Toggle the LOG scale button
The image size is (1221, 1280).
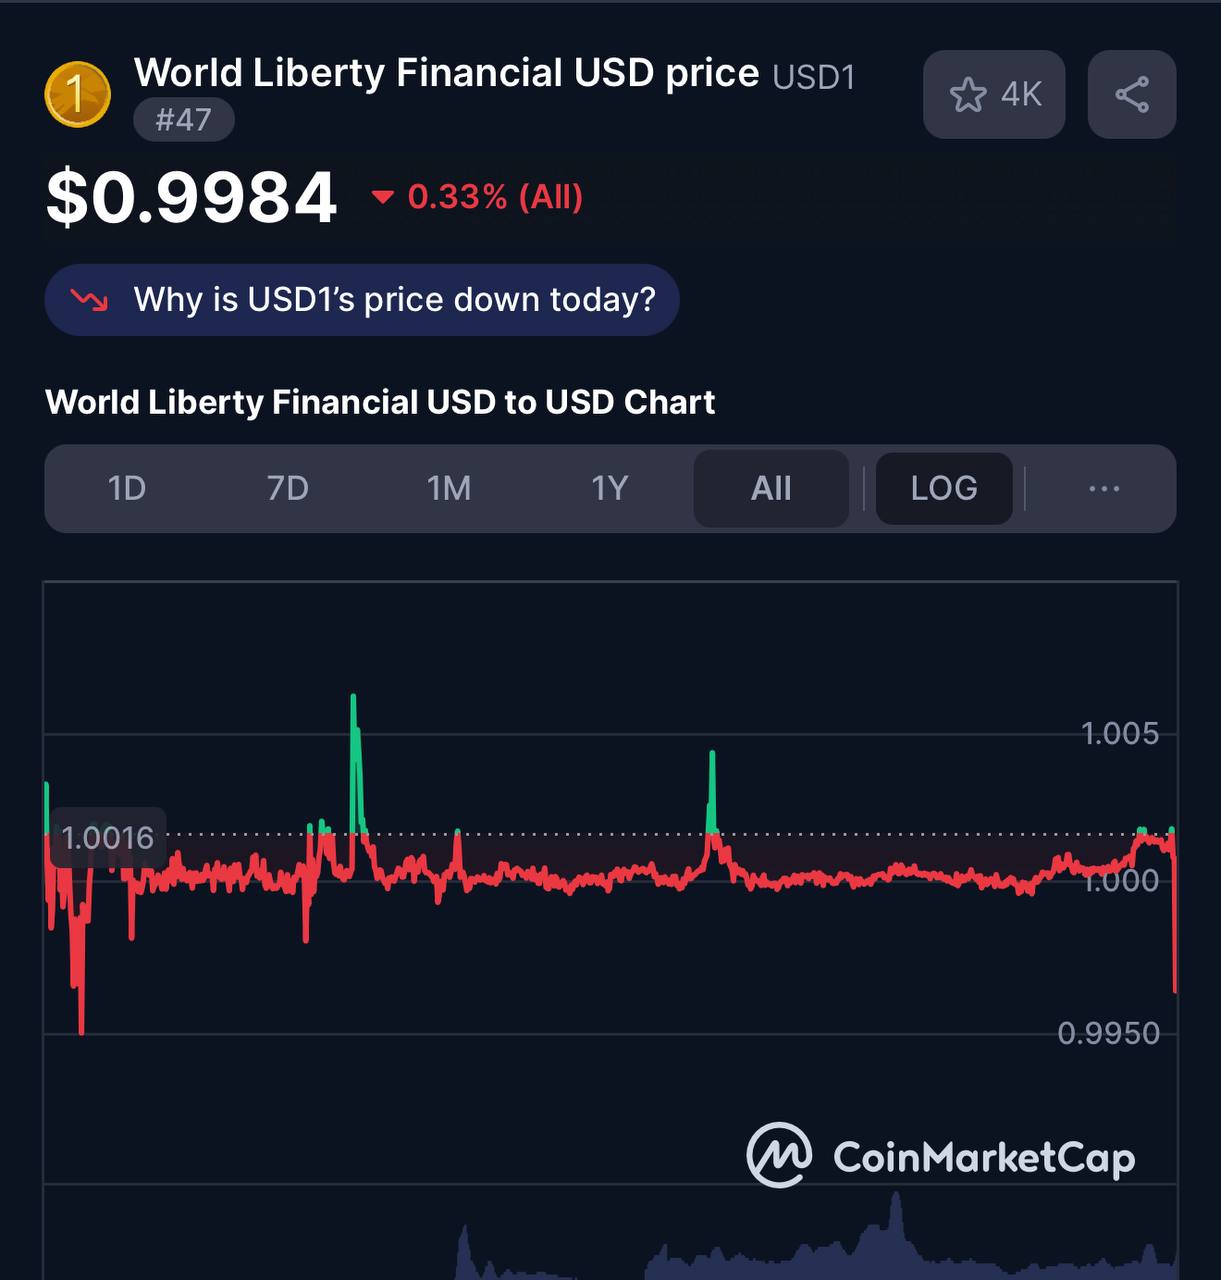[944, 488]
